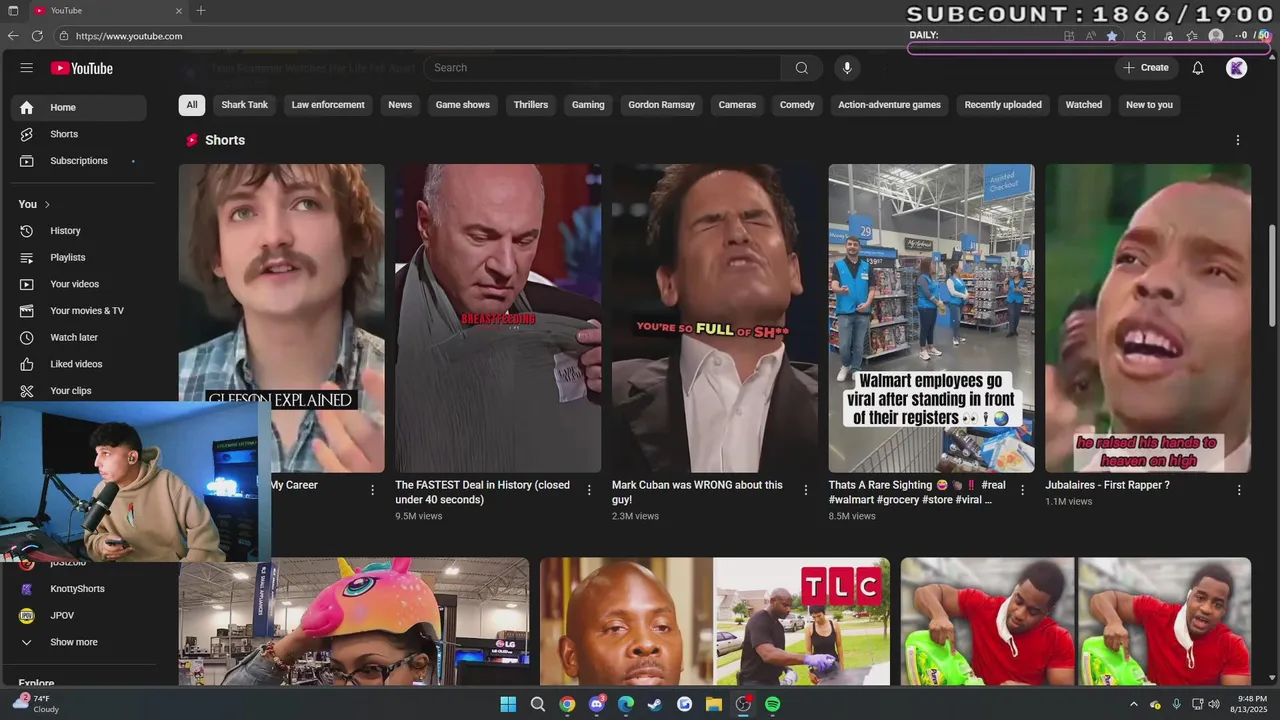This screenshot has width=1280, height=720.
Task: Select the Shark Tank chip
Action: point(245,105)
